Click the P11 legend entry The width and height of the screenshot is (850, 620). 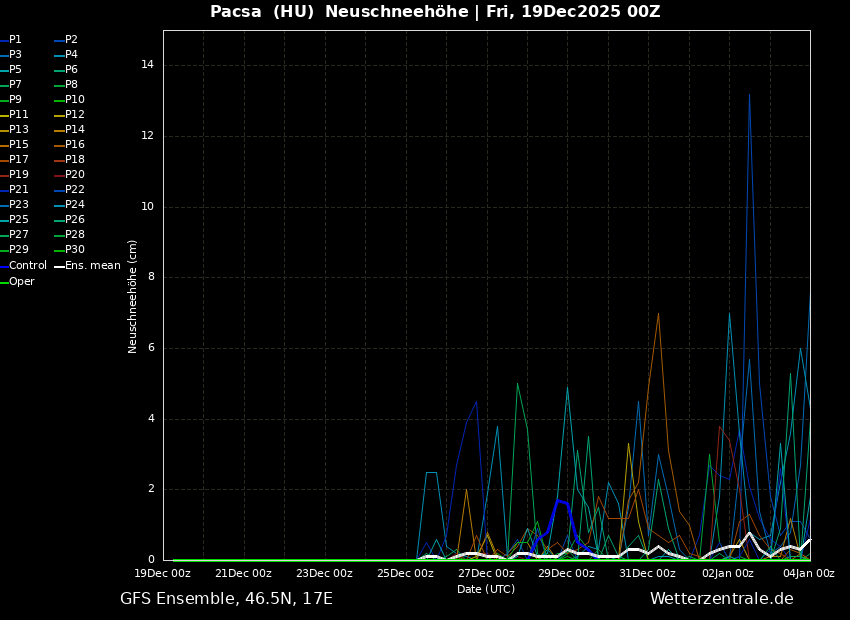coord(18,115)
